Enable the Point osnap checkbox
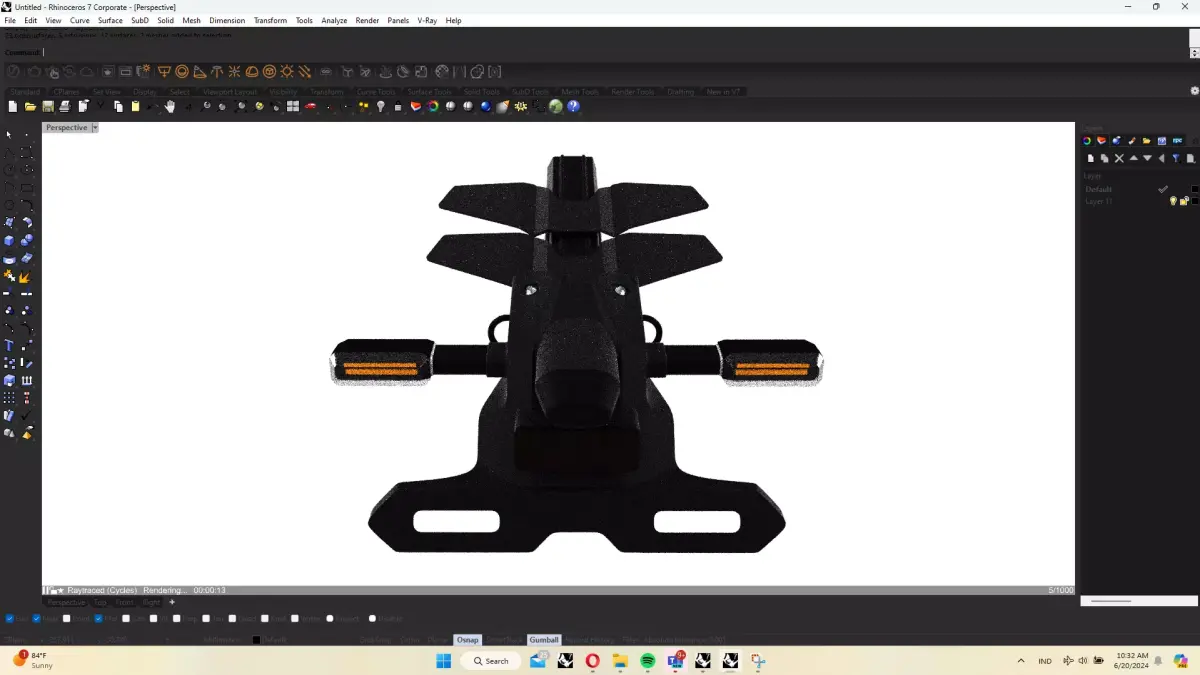 [66, 617]
